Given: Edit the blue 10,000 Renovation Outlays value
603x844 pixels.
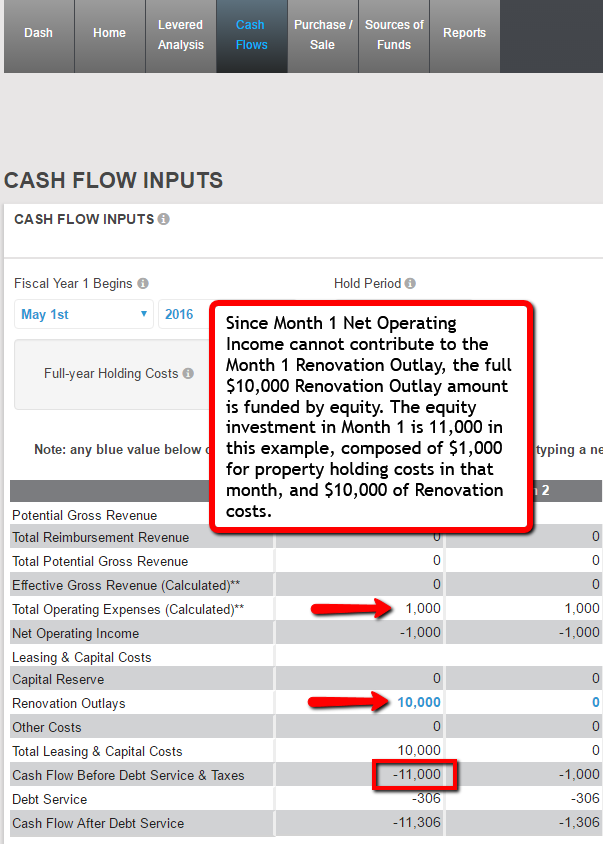Looking at the screenshot, I should 418,703.
